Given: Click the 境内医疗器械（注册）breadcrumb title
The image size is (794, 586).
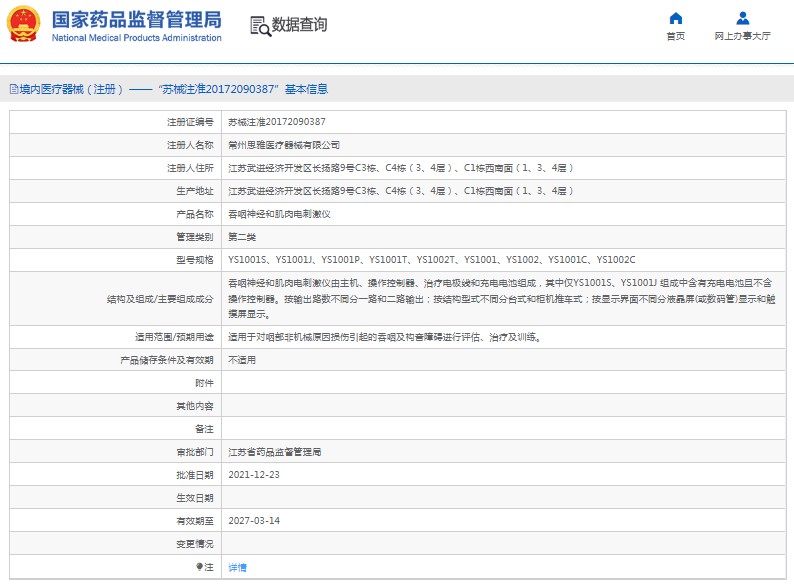Looking at the screenshot, I should point(71,89).
